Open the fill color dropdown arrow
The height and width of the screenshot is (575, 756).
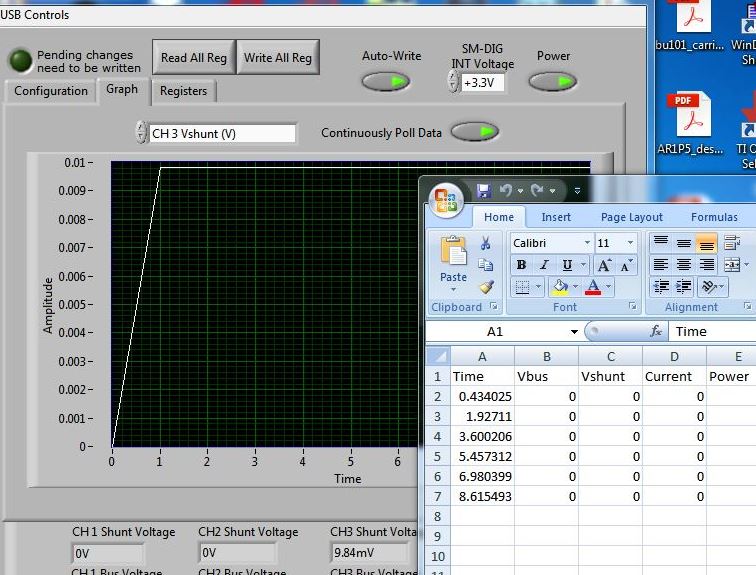575,287
